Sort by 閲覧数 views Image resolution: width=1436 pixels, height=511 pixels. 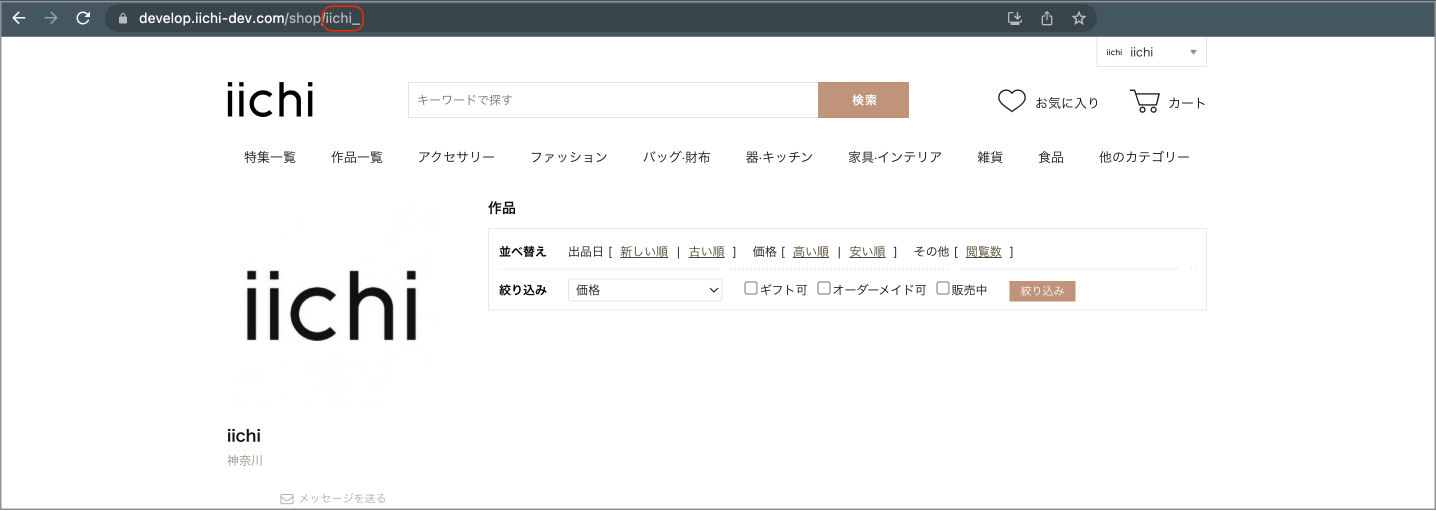coord(984,252)
